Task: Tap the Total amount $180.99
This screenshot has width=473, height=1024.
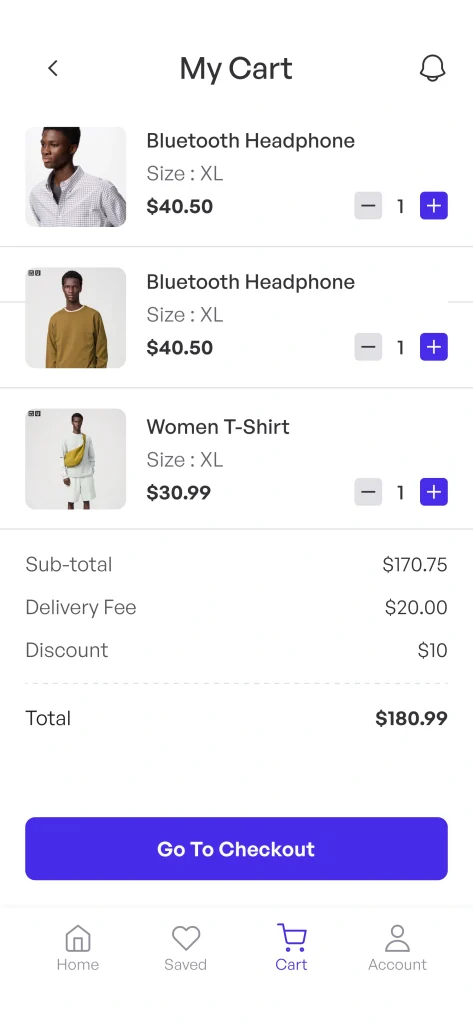Action: pos(412,719)
